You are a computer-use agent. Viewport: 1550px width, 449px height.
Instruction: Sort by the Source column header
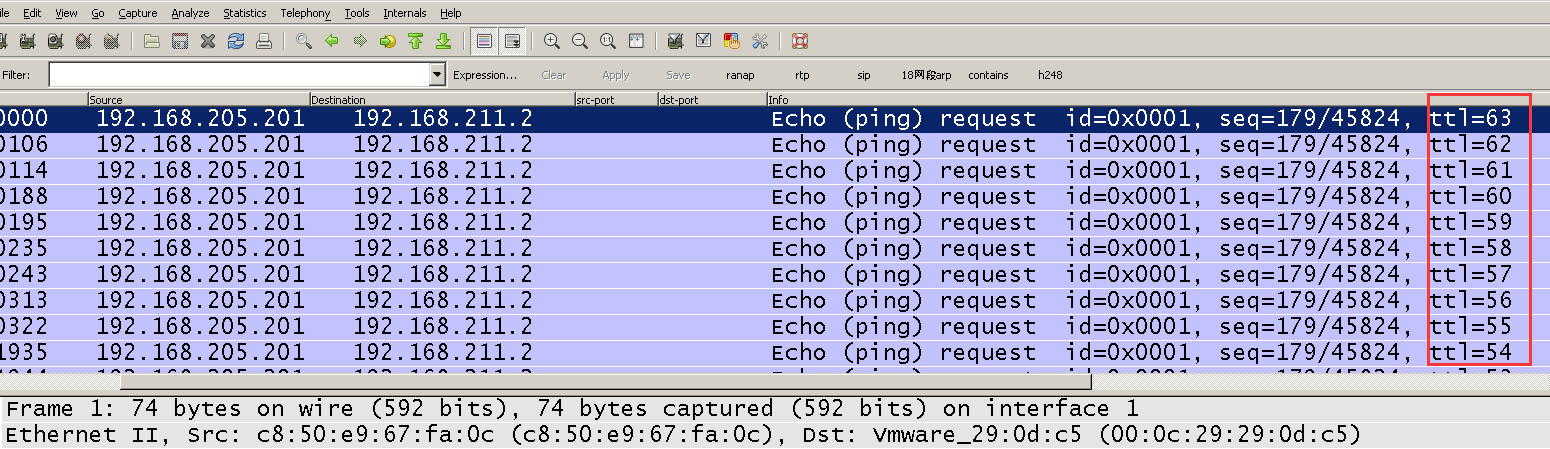click(x=198, y=100)
